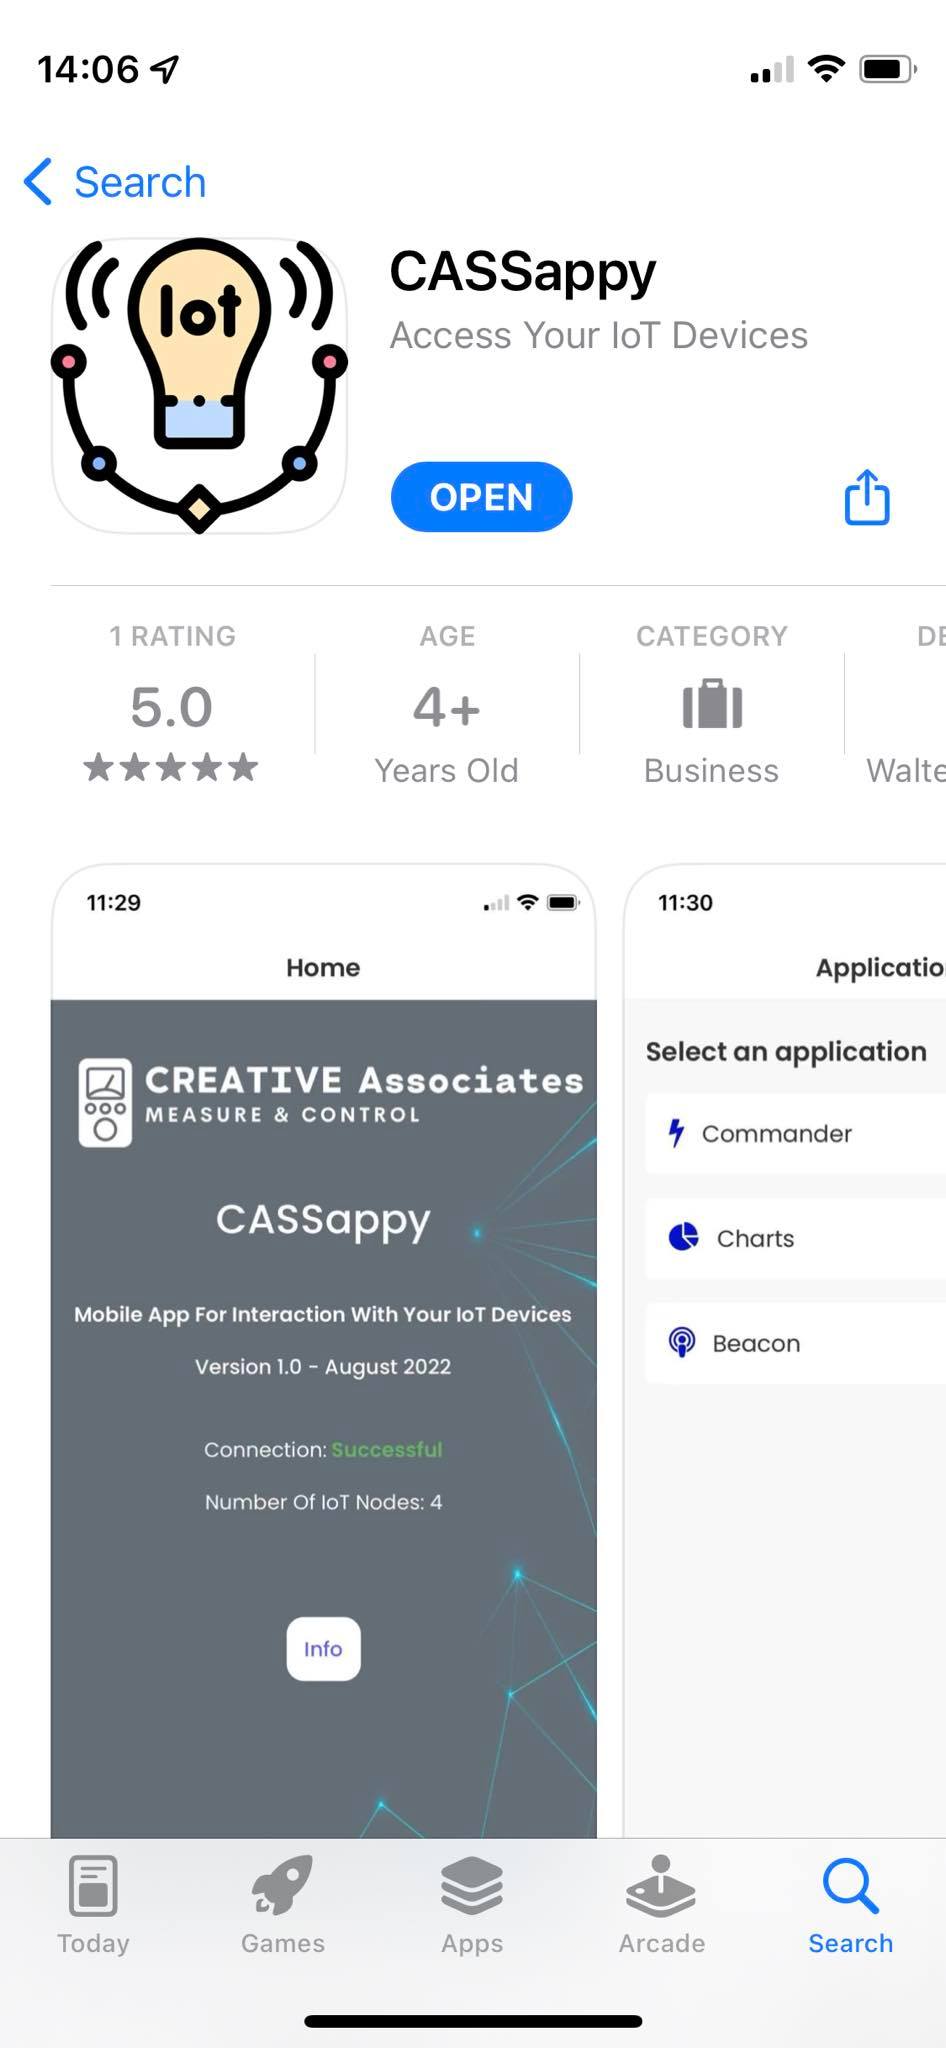Tap the Info button in preview

tap(323, 1649)
